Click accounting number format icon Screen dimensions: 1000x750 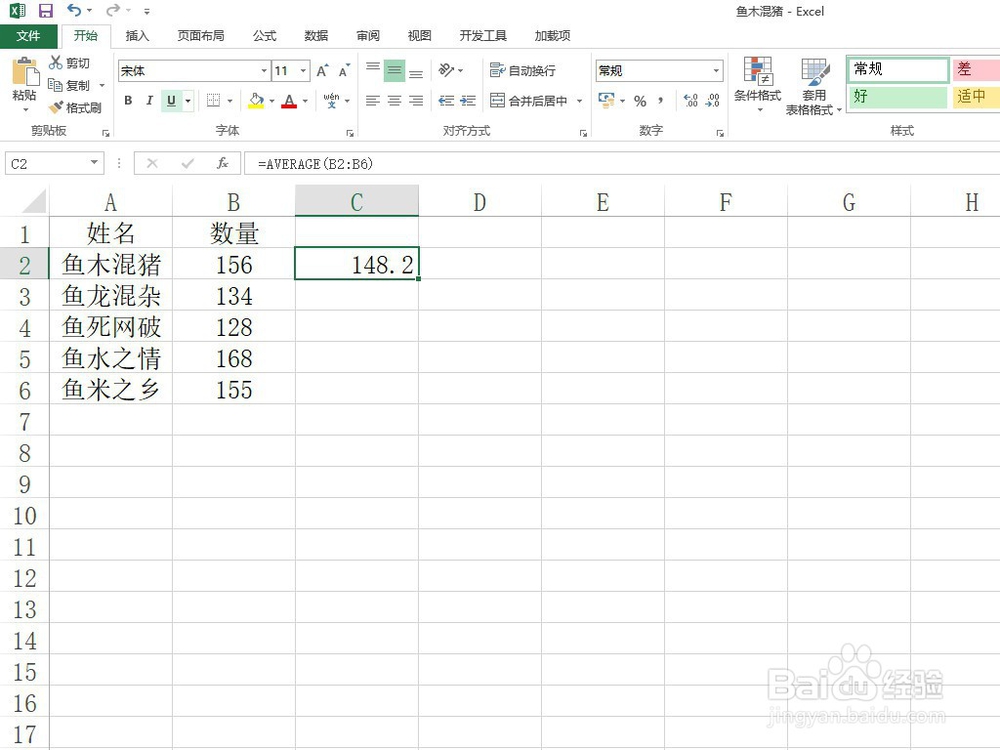606,100
